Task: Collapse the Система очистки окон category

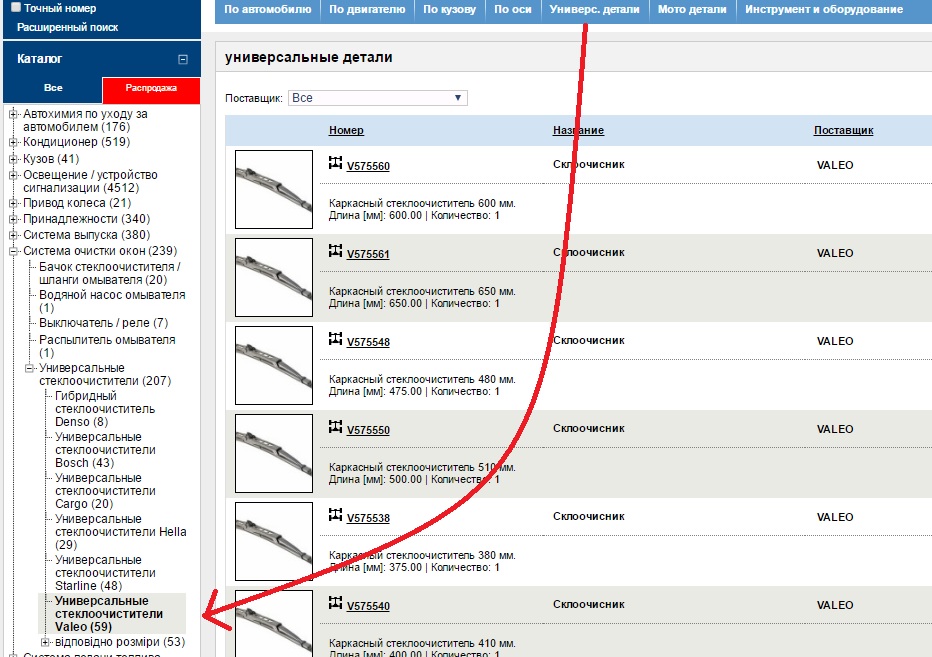Action: (14, 251)
